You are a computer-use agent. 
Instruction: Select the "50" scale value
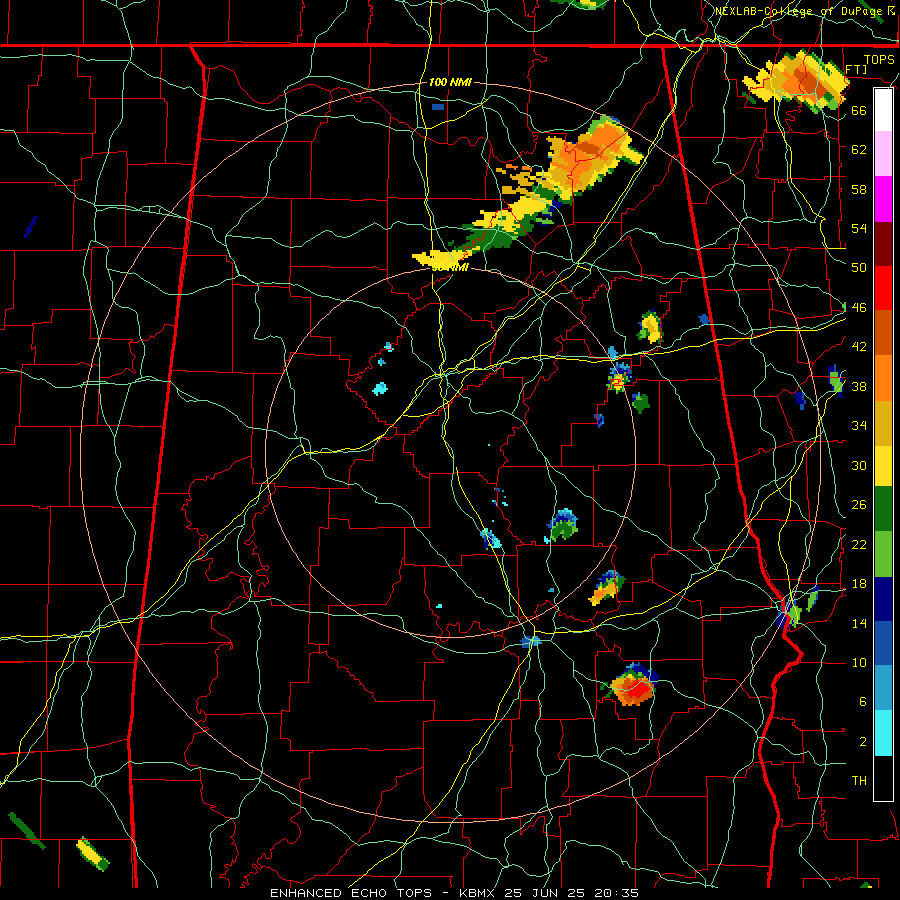[x=859, y=267]
